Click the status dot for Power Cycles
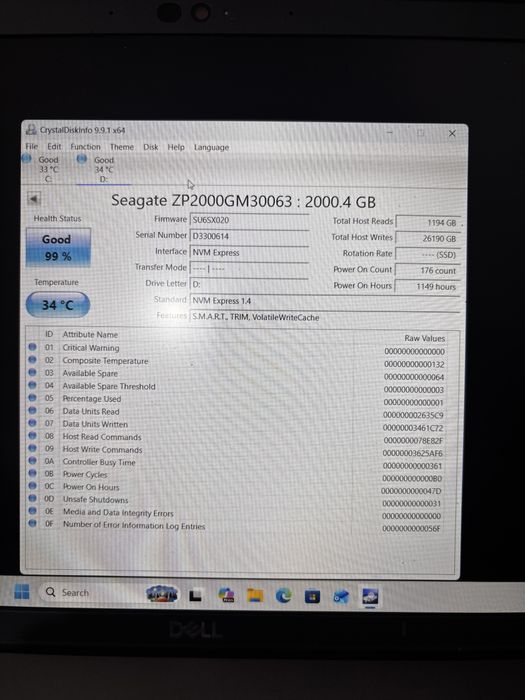The image size is (525, 700). click(x=33, y=473)
